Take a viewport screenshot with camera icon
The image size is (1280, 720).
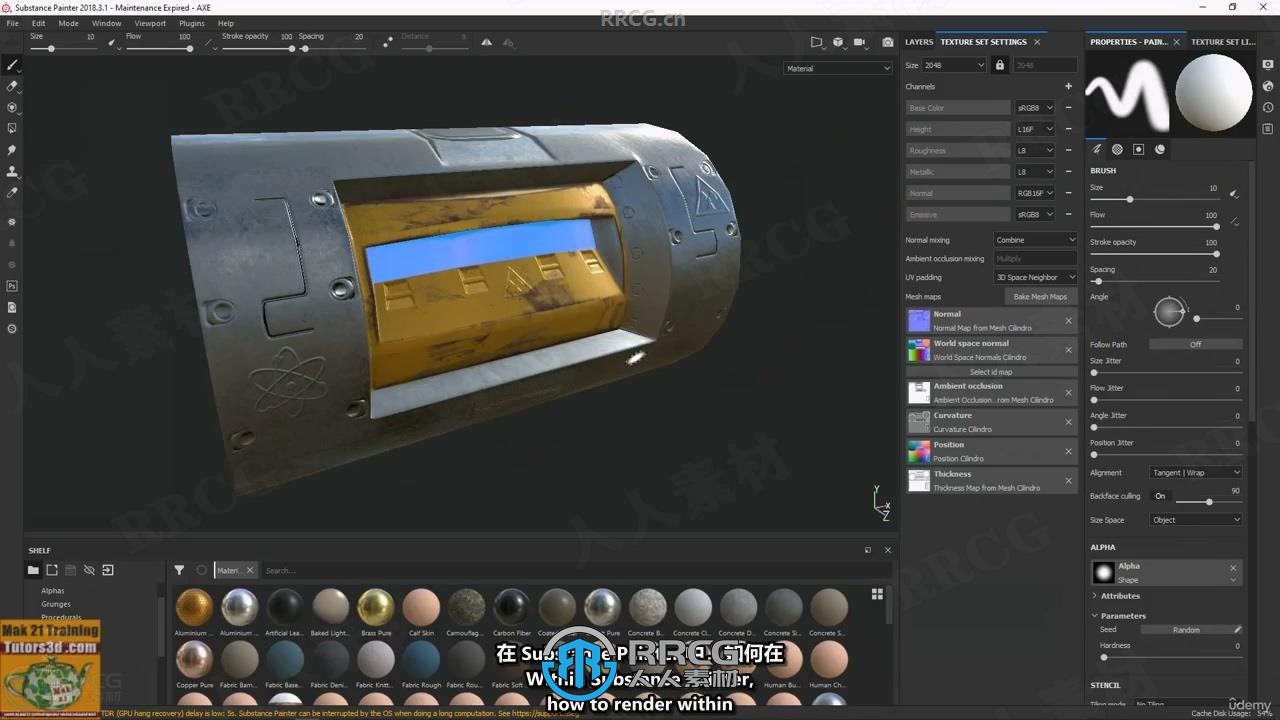[x=888, y=42]
